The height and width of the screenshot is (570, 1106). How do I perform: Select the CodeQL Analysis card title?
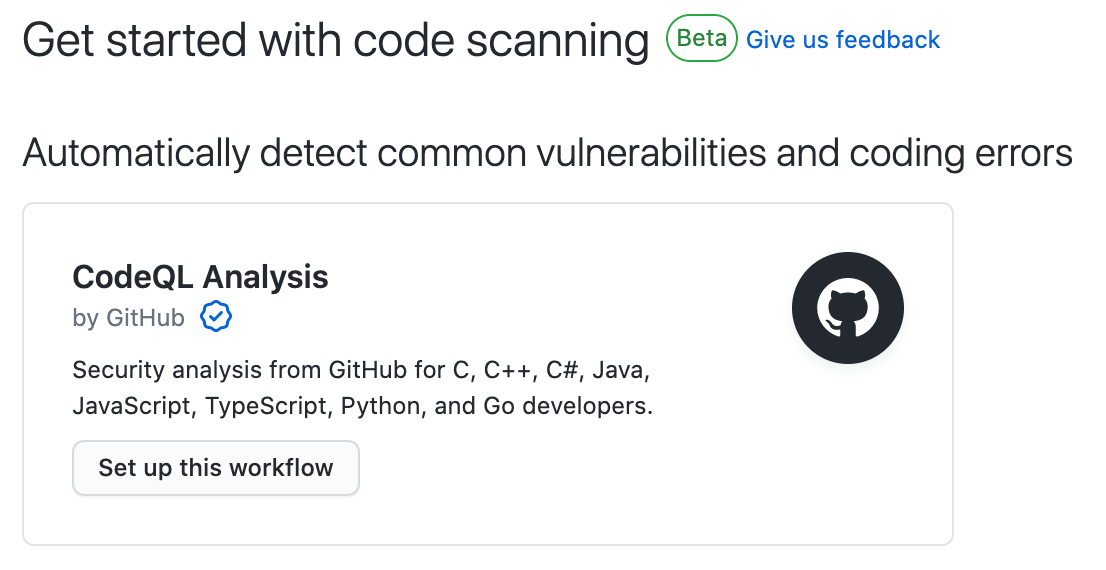200,277
